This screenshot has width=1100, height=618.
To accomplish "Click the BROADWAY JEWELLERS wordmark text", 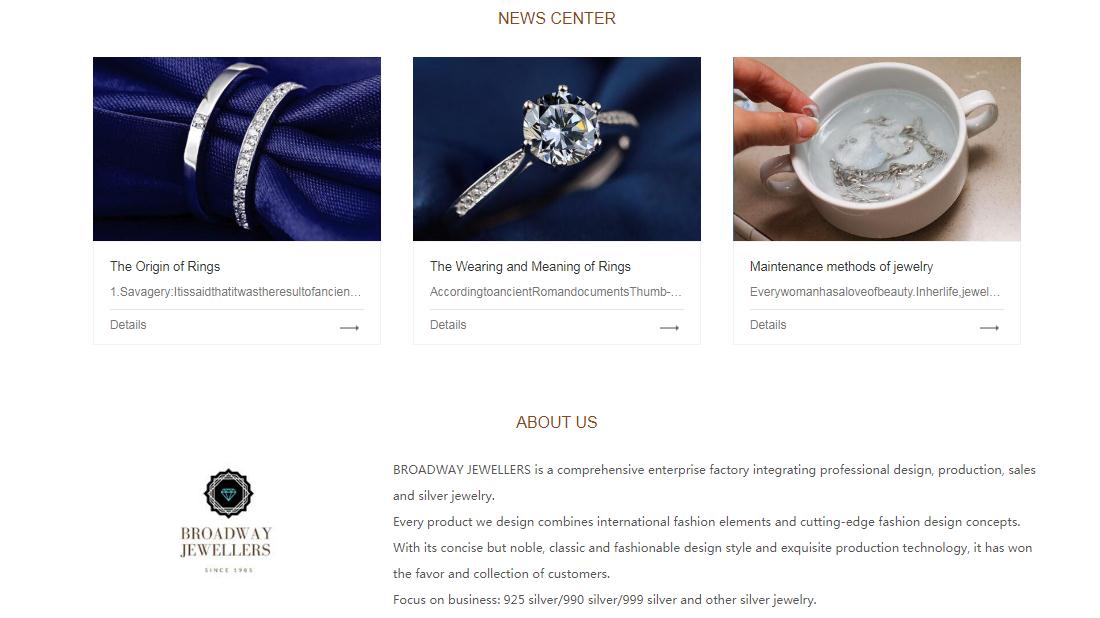I will 226,542.
